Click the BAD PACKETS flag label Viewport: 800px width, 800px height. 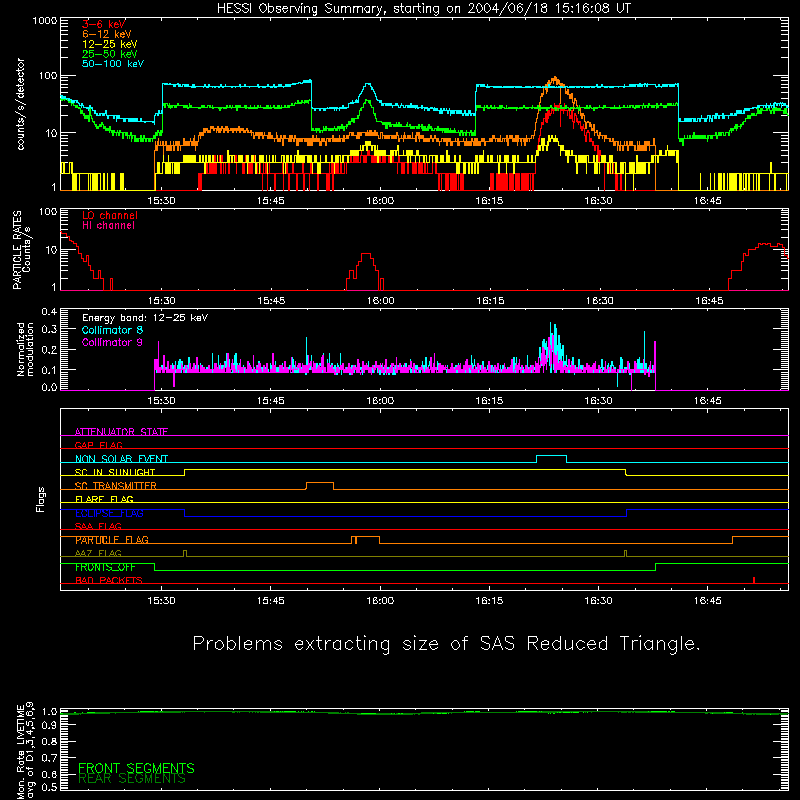(109, 580)
